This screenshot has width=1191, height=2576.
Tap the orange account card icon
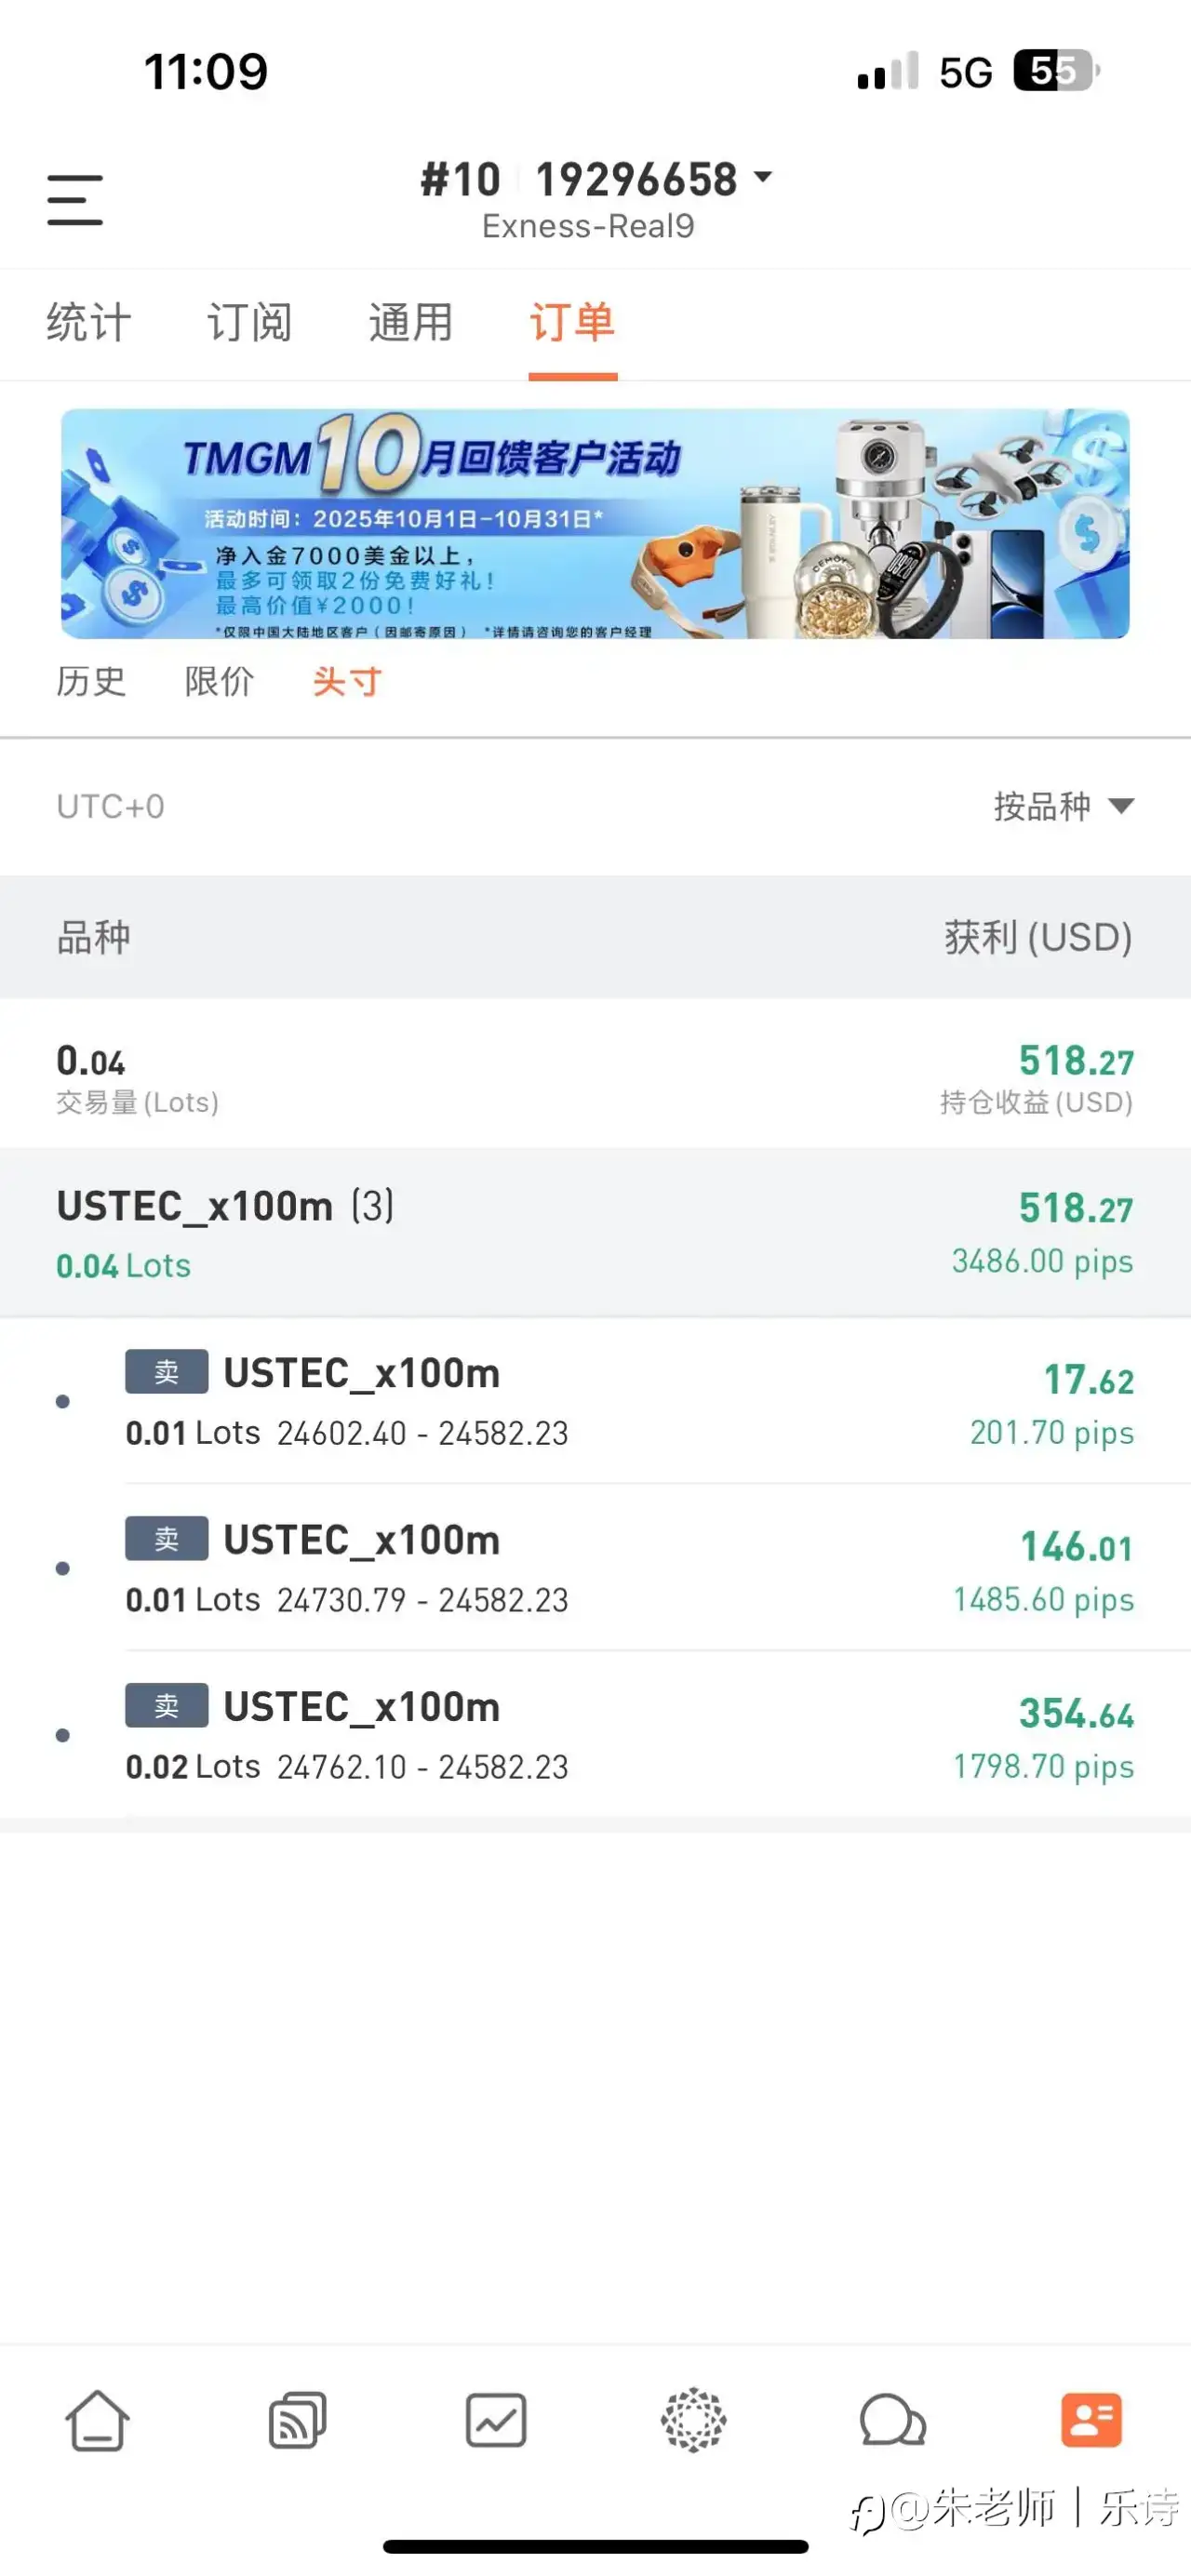[x=1091, y=2421]
